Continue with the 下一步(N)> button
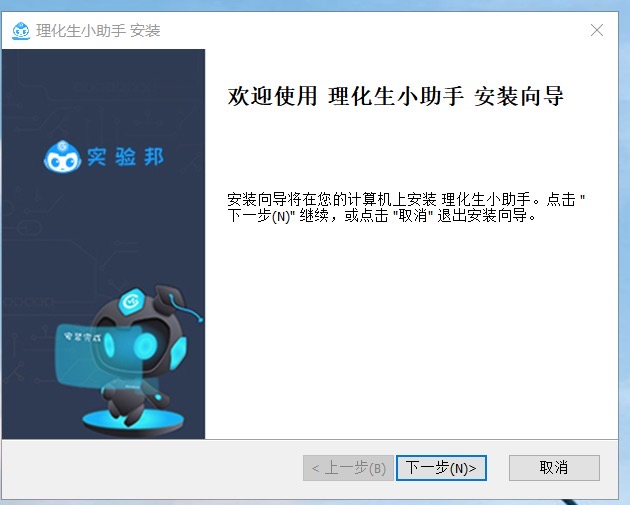The height and width of the screenshot is (505, 630). 441,468
